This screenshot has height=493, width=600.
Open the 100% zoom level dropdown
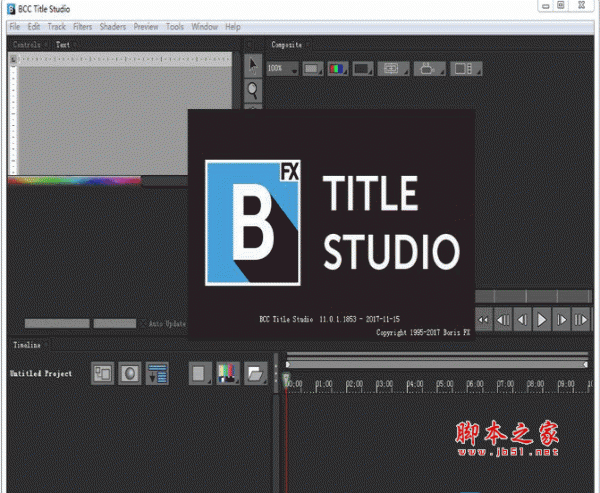[x=282, y=69]
